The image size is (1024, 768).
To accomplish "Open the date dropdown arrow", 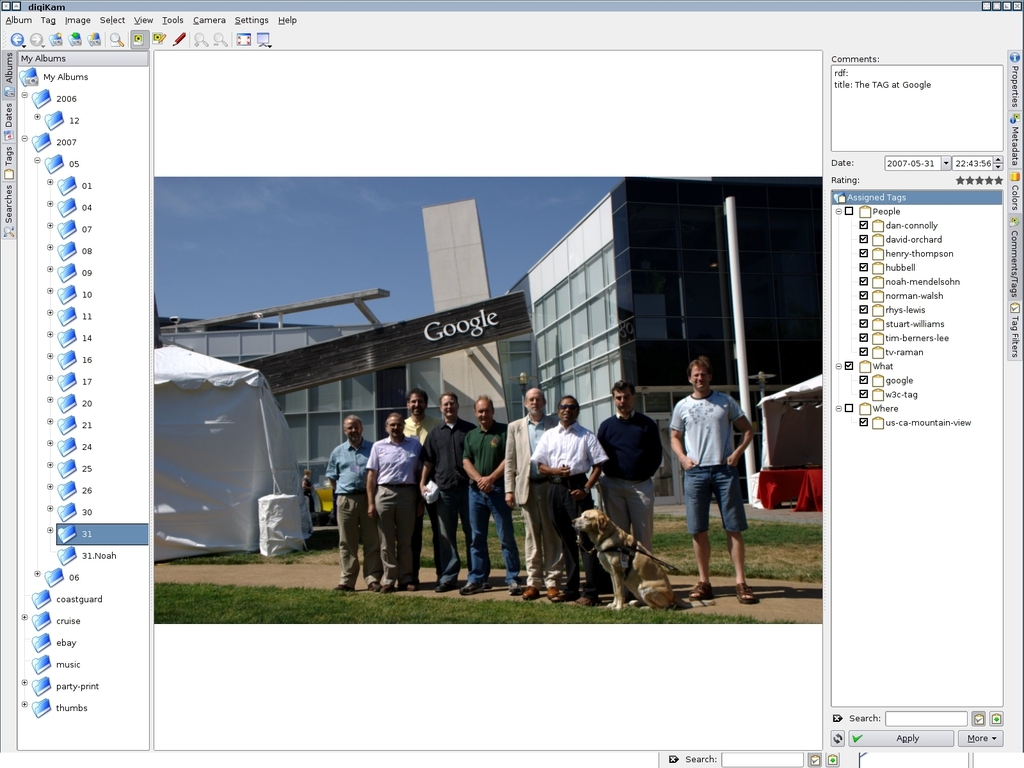I will [x=946, y=163].
